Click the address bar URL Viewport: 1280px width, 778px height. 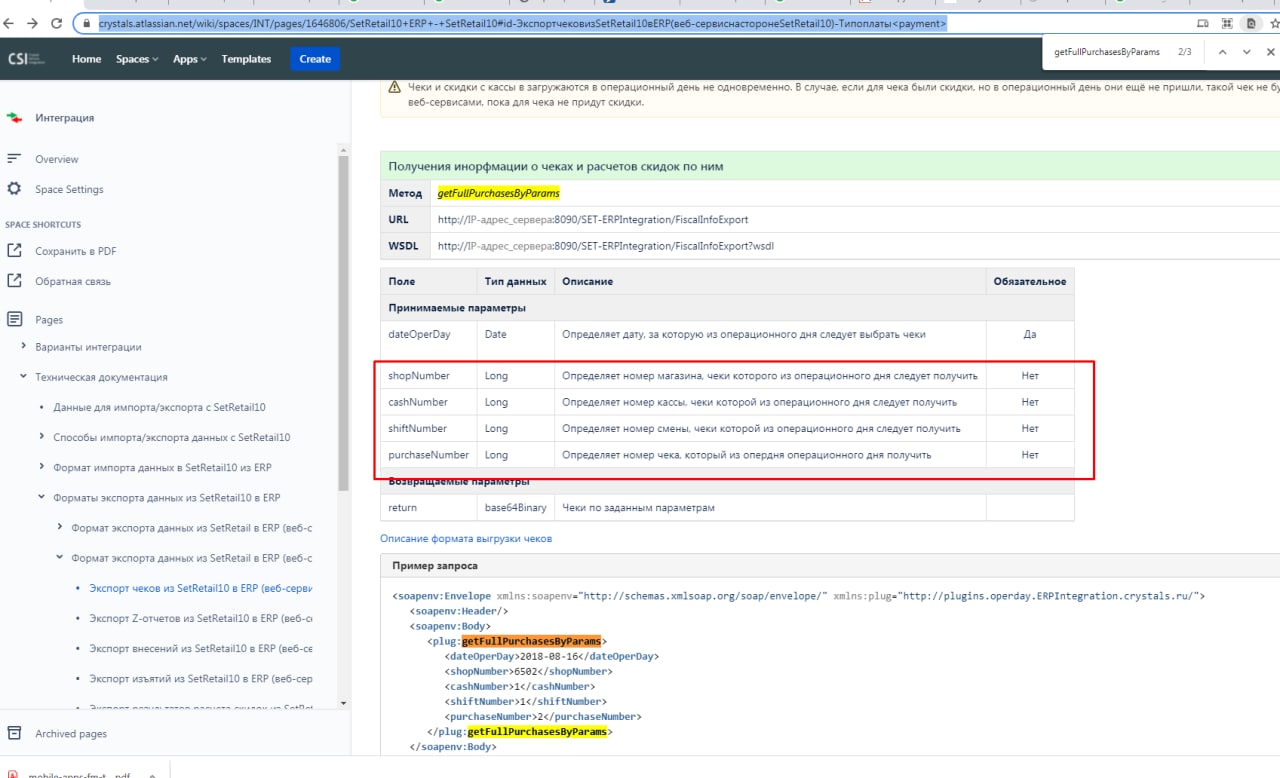click(522, 23)
